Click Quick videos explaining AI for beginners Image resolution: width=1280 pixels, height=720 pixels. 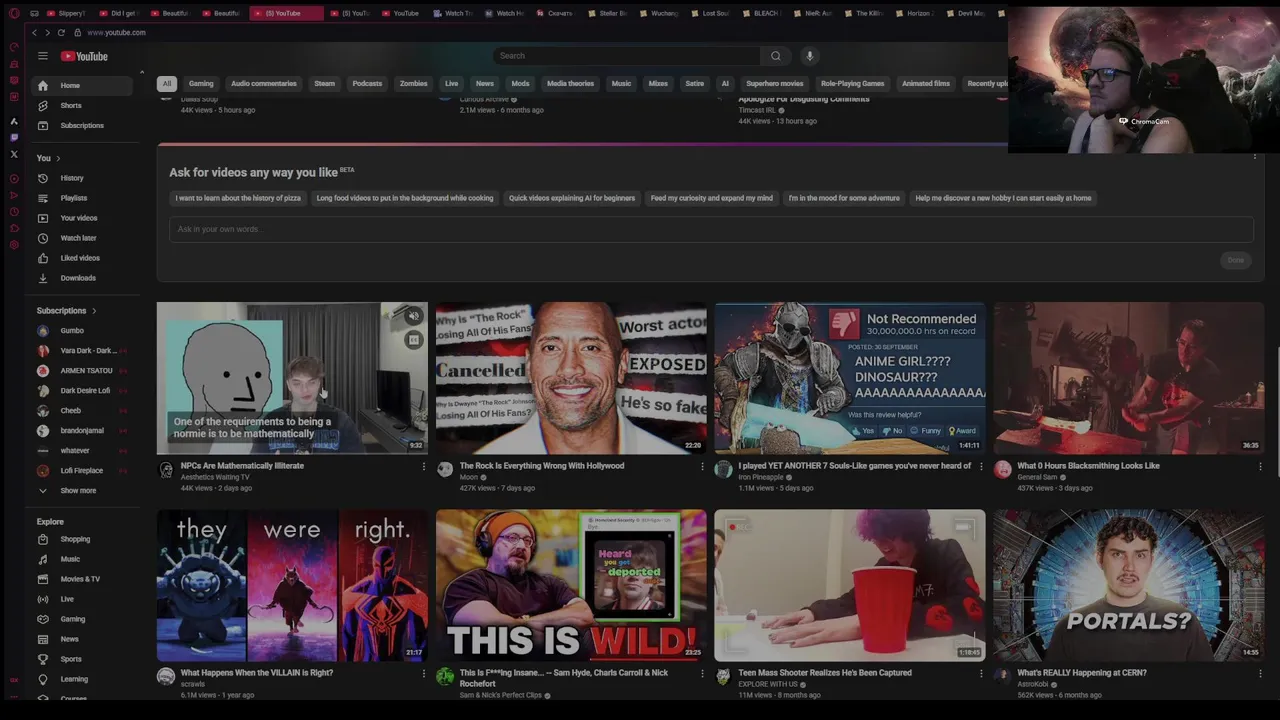[572, 198]
